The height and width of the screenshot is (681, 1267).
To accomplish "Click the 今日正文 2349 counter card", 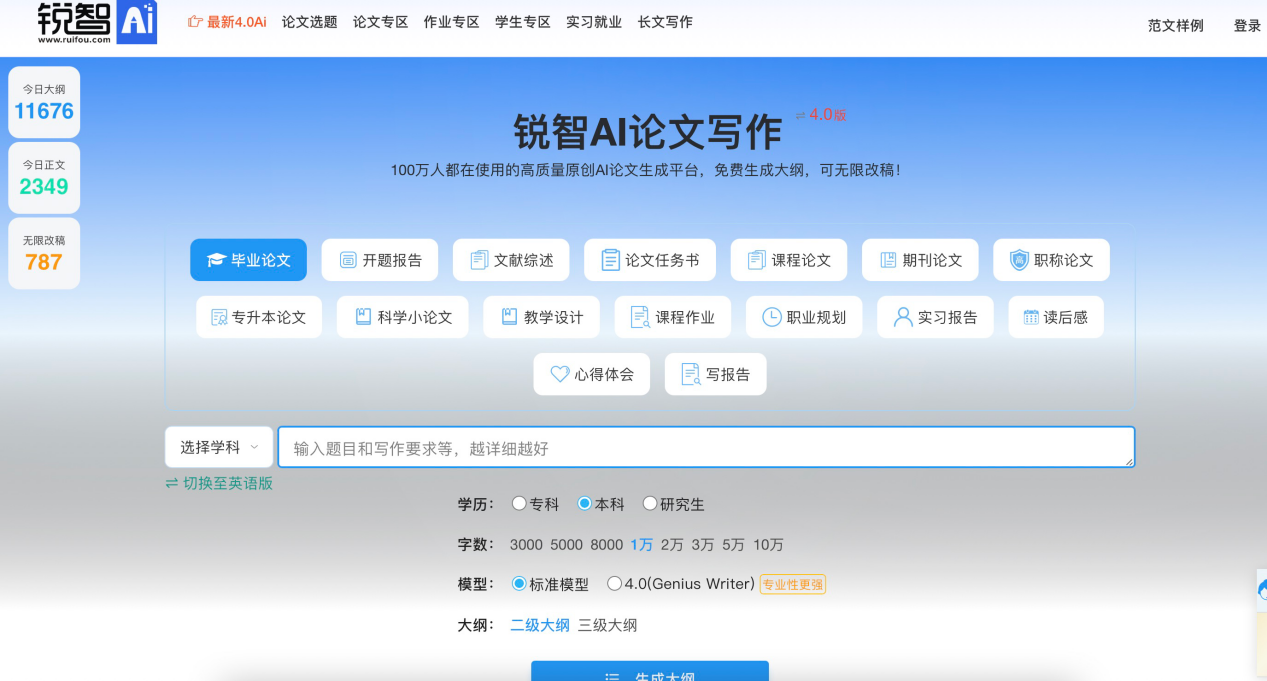I will pos(44,177).
